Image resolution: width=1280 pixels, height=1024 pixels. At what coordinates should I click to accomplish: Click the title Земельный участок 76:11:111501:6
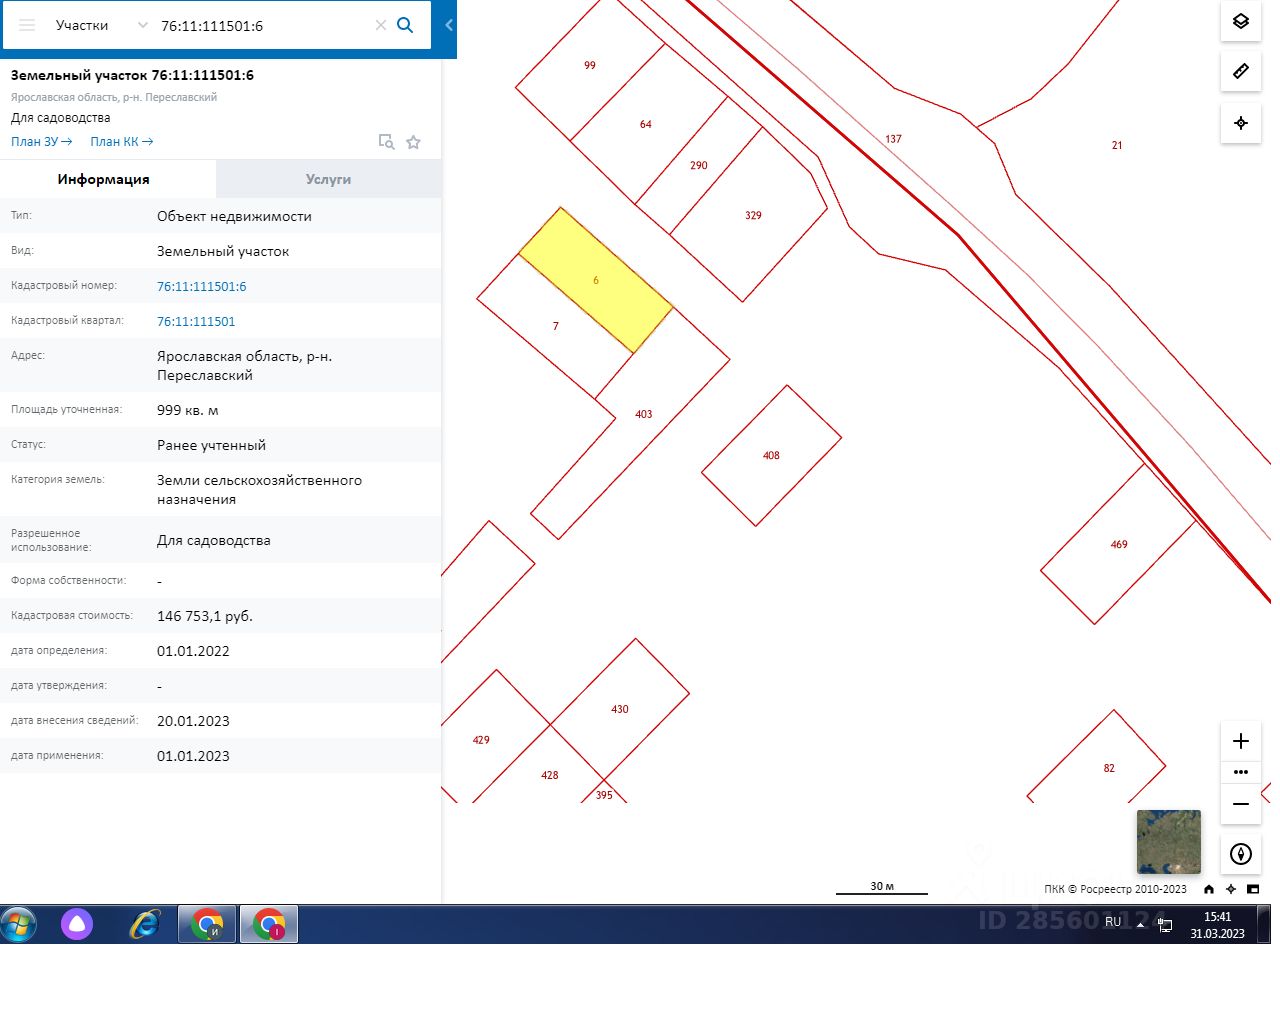[x=132, y=75]
